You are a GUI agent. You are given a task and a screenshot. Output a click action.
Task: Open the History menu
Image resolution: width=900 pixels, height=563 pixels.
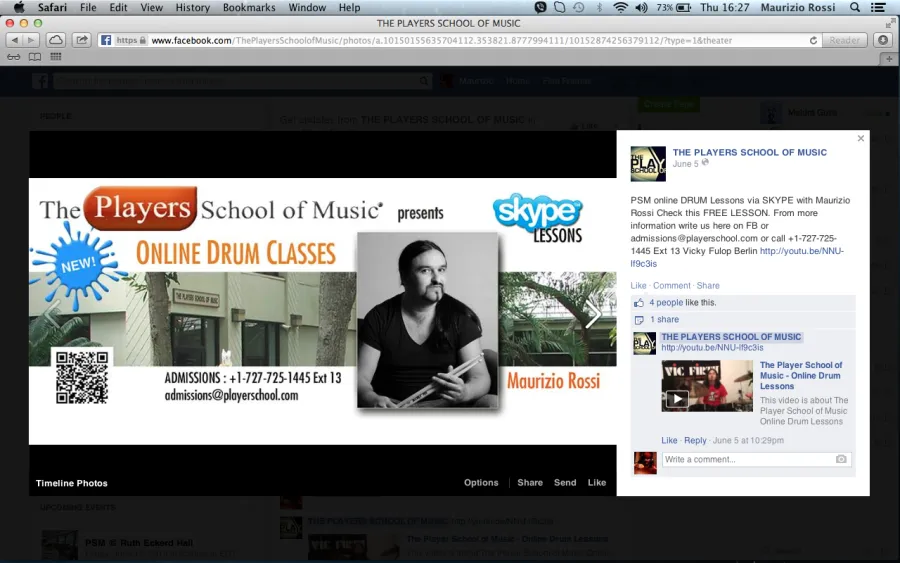(x=192, y=7)
